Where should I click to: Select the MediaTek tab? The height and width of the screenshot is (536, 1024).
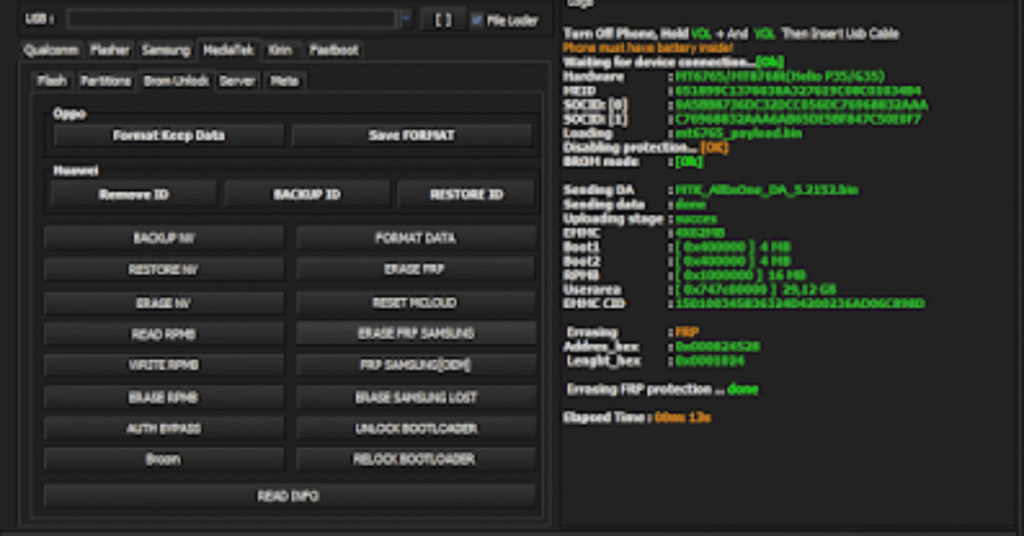228,50
